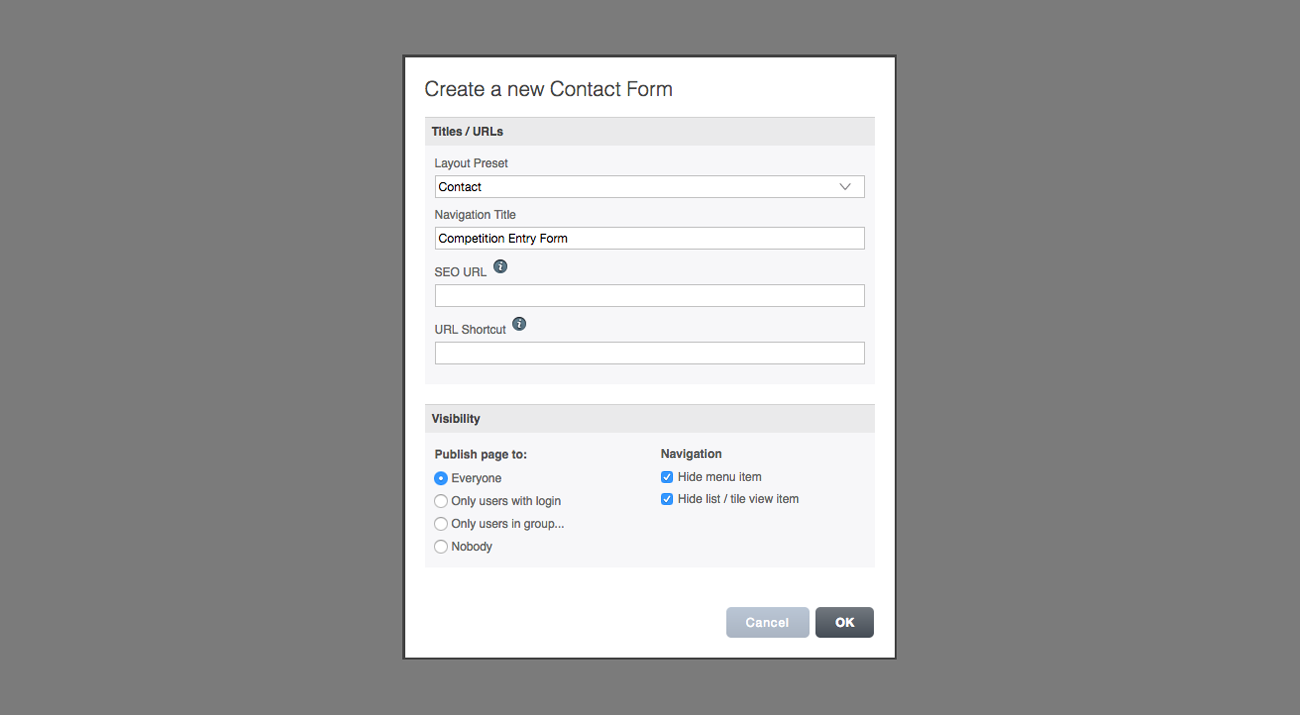Click the Titles / URLs section header
Viewport: 1300px width, 715px height.
467,131
